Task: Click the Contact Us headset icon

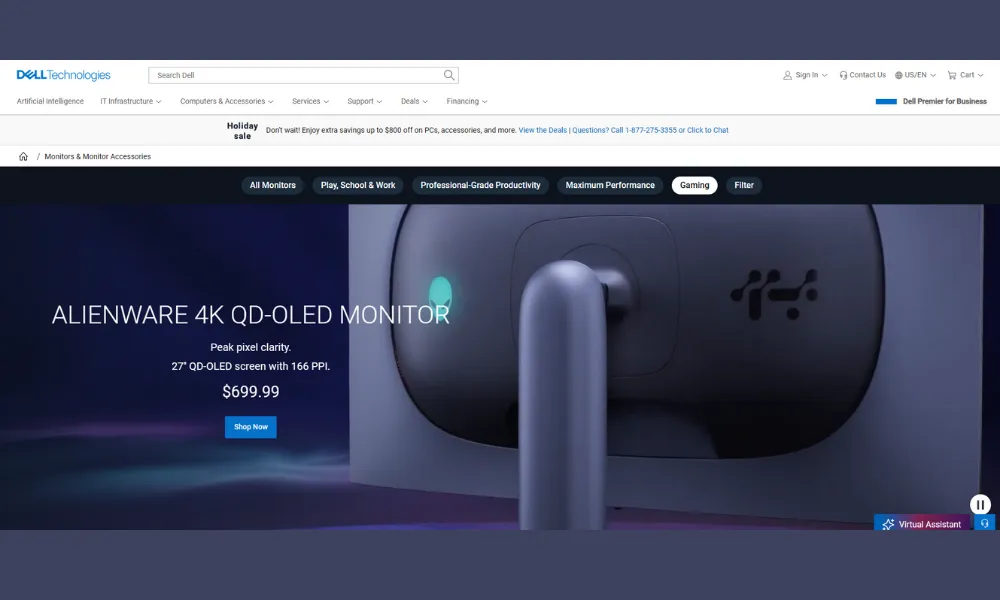Action: (x=843, y=75)
